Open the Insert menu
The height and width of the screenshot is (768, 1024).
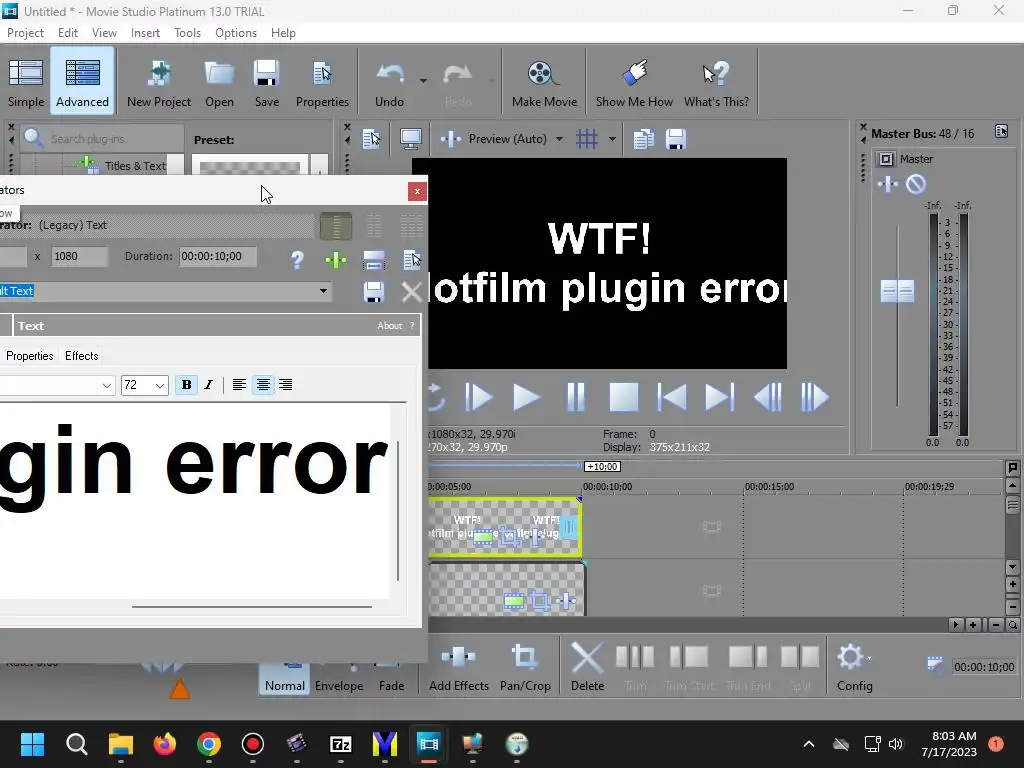coord(145,33)
